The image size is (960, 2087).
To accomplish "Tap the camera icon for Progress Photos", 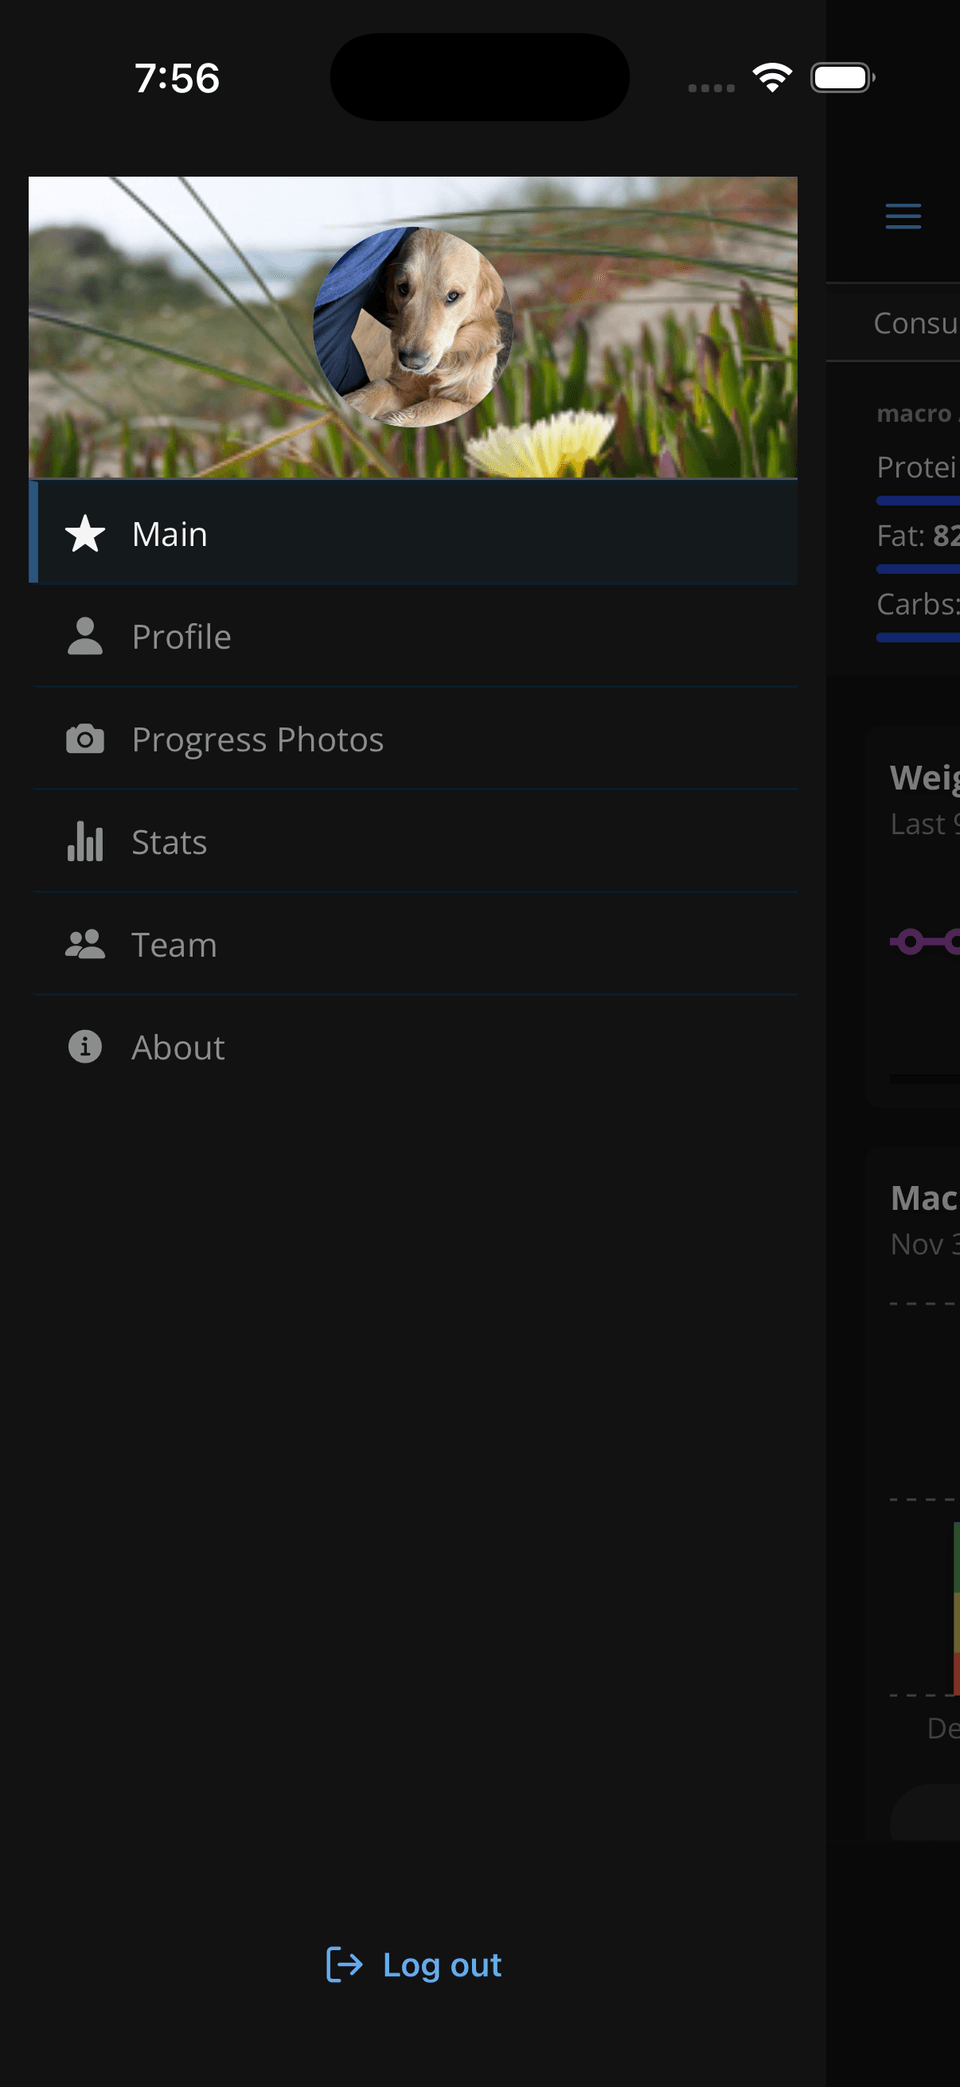I will pyautogui.click(x=85, y=738).
